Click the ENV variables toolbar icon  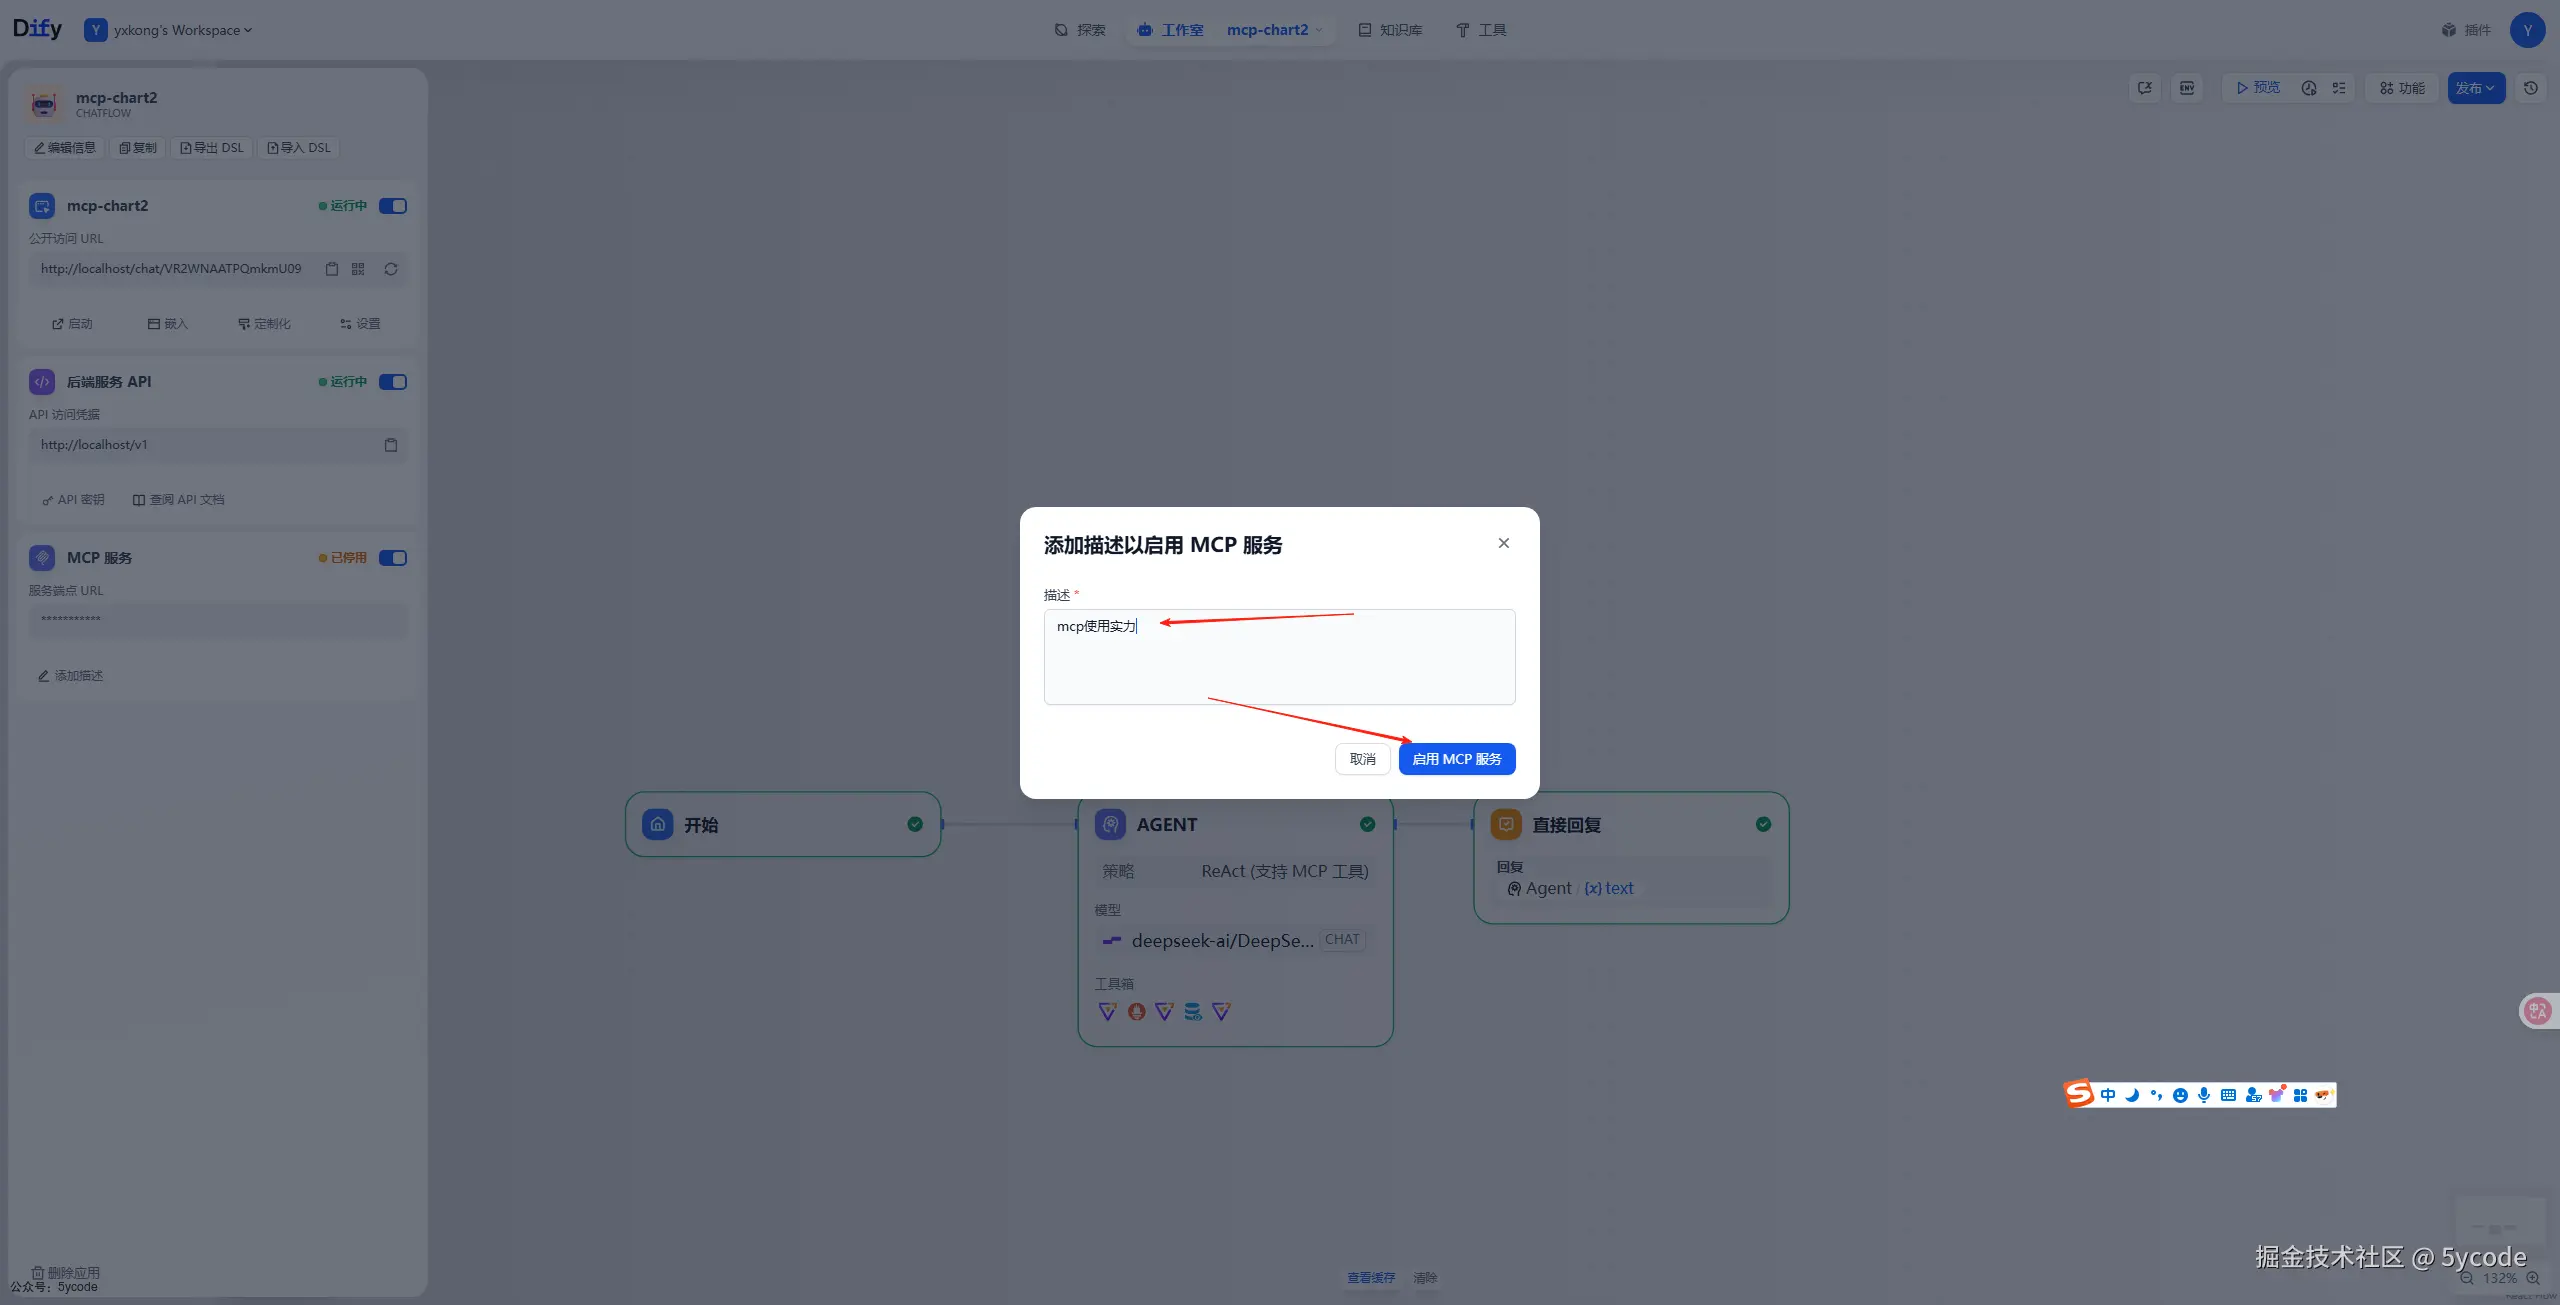coord(2187,88)
